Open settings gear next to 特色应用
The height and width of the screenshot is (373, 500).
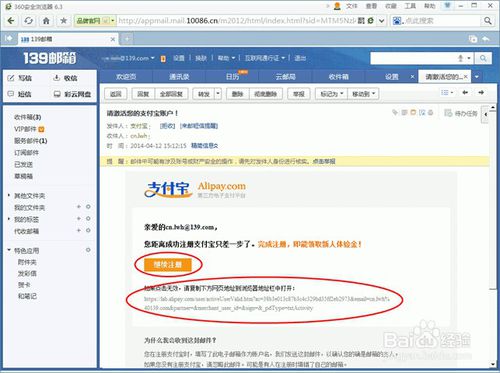click(x=88, y=250)
